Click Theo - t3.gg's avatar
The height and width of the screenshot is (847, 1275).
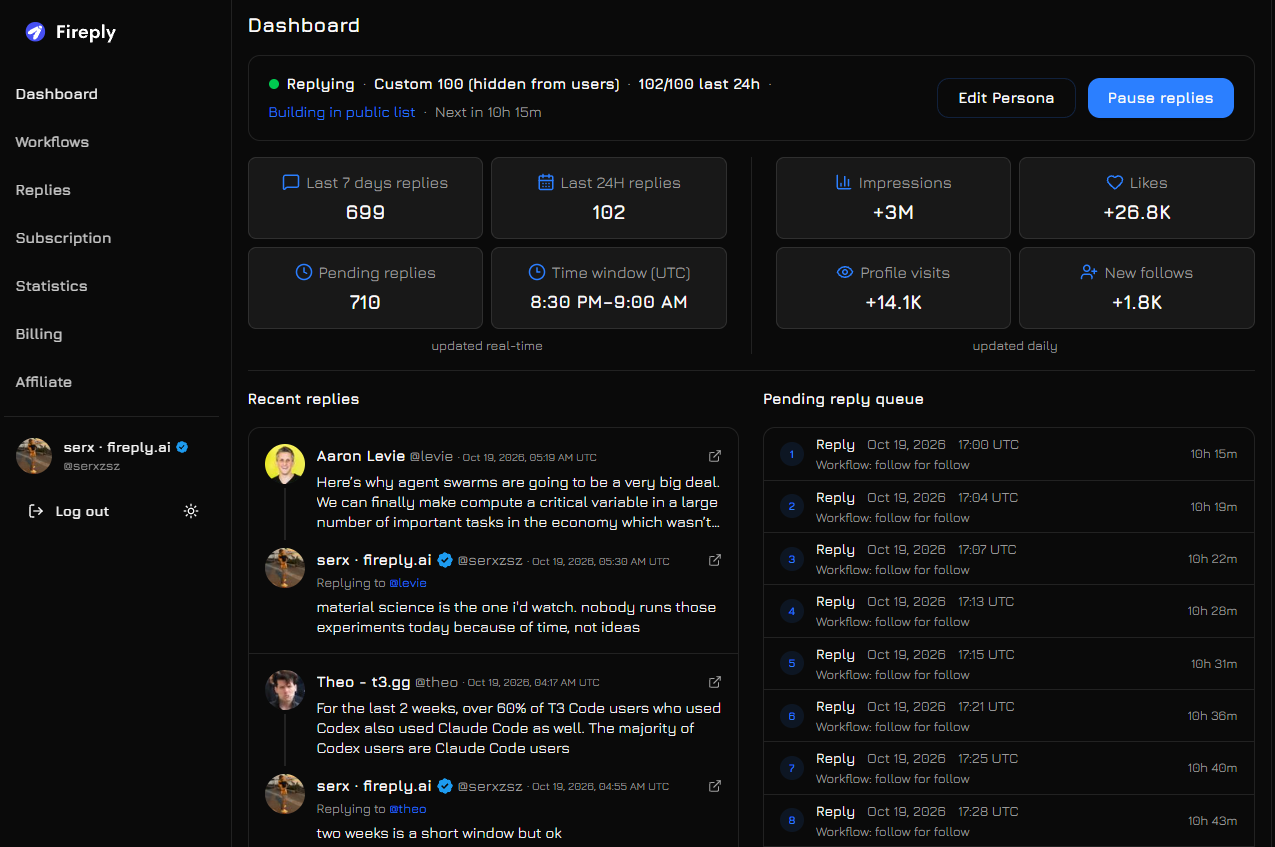pyautogui.click(x=285, y=690)
